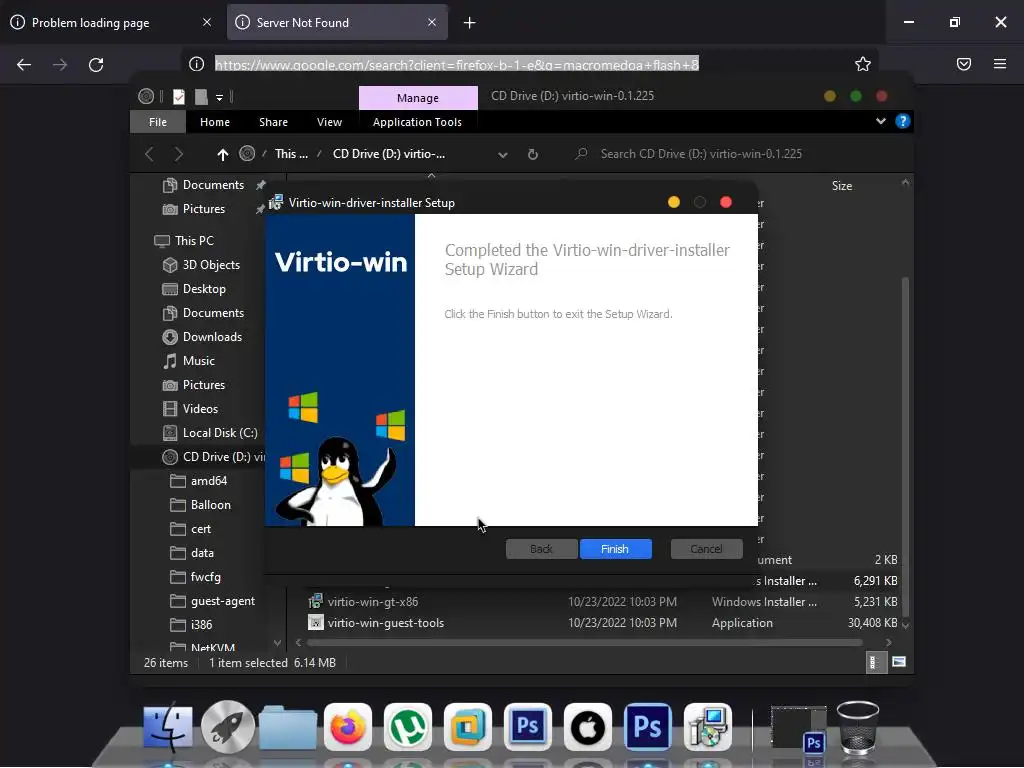Screen dimensions: 1024x768
Task: Switch to large icons view in status bar
Action: [x=899, y=662]
